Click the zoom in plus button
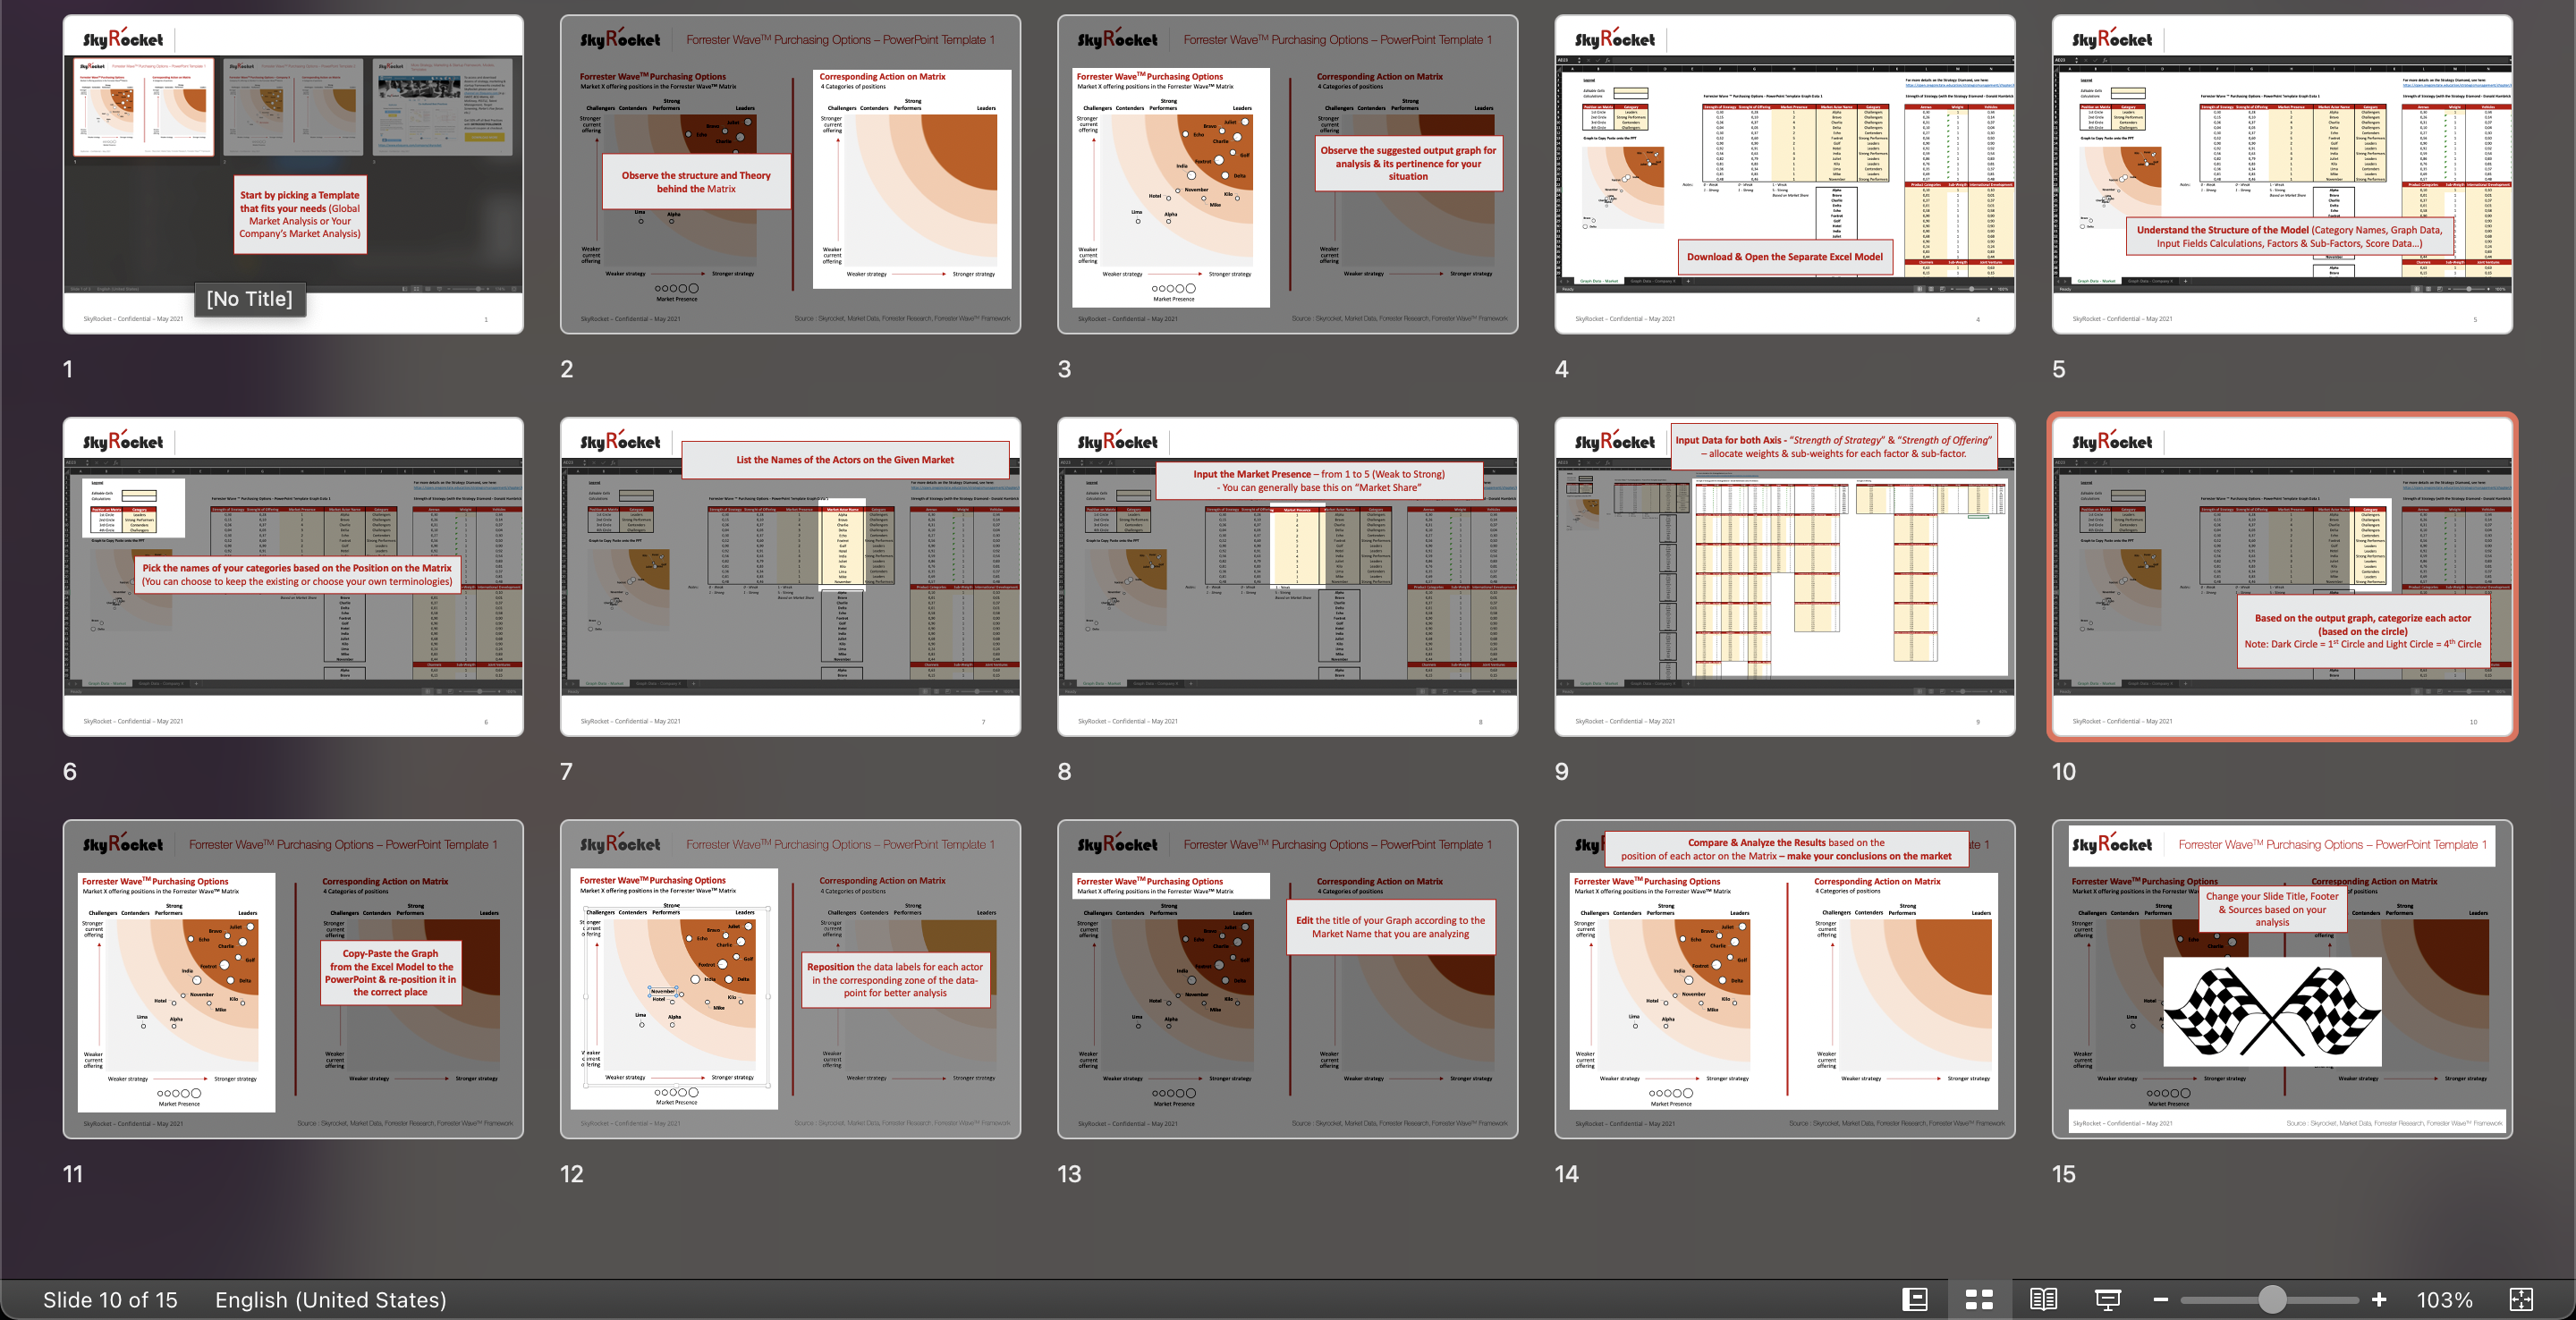This screenshot has height=1320, width=2576. (2379, 1299)
